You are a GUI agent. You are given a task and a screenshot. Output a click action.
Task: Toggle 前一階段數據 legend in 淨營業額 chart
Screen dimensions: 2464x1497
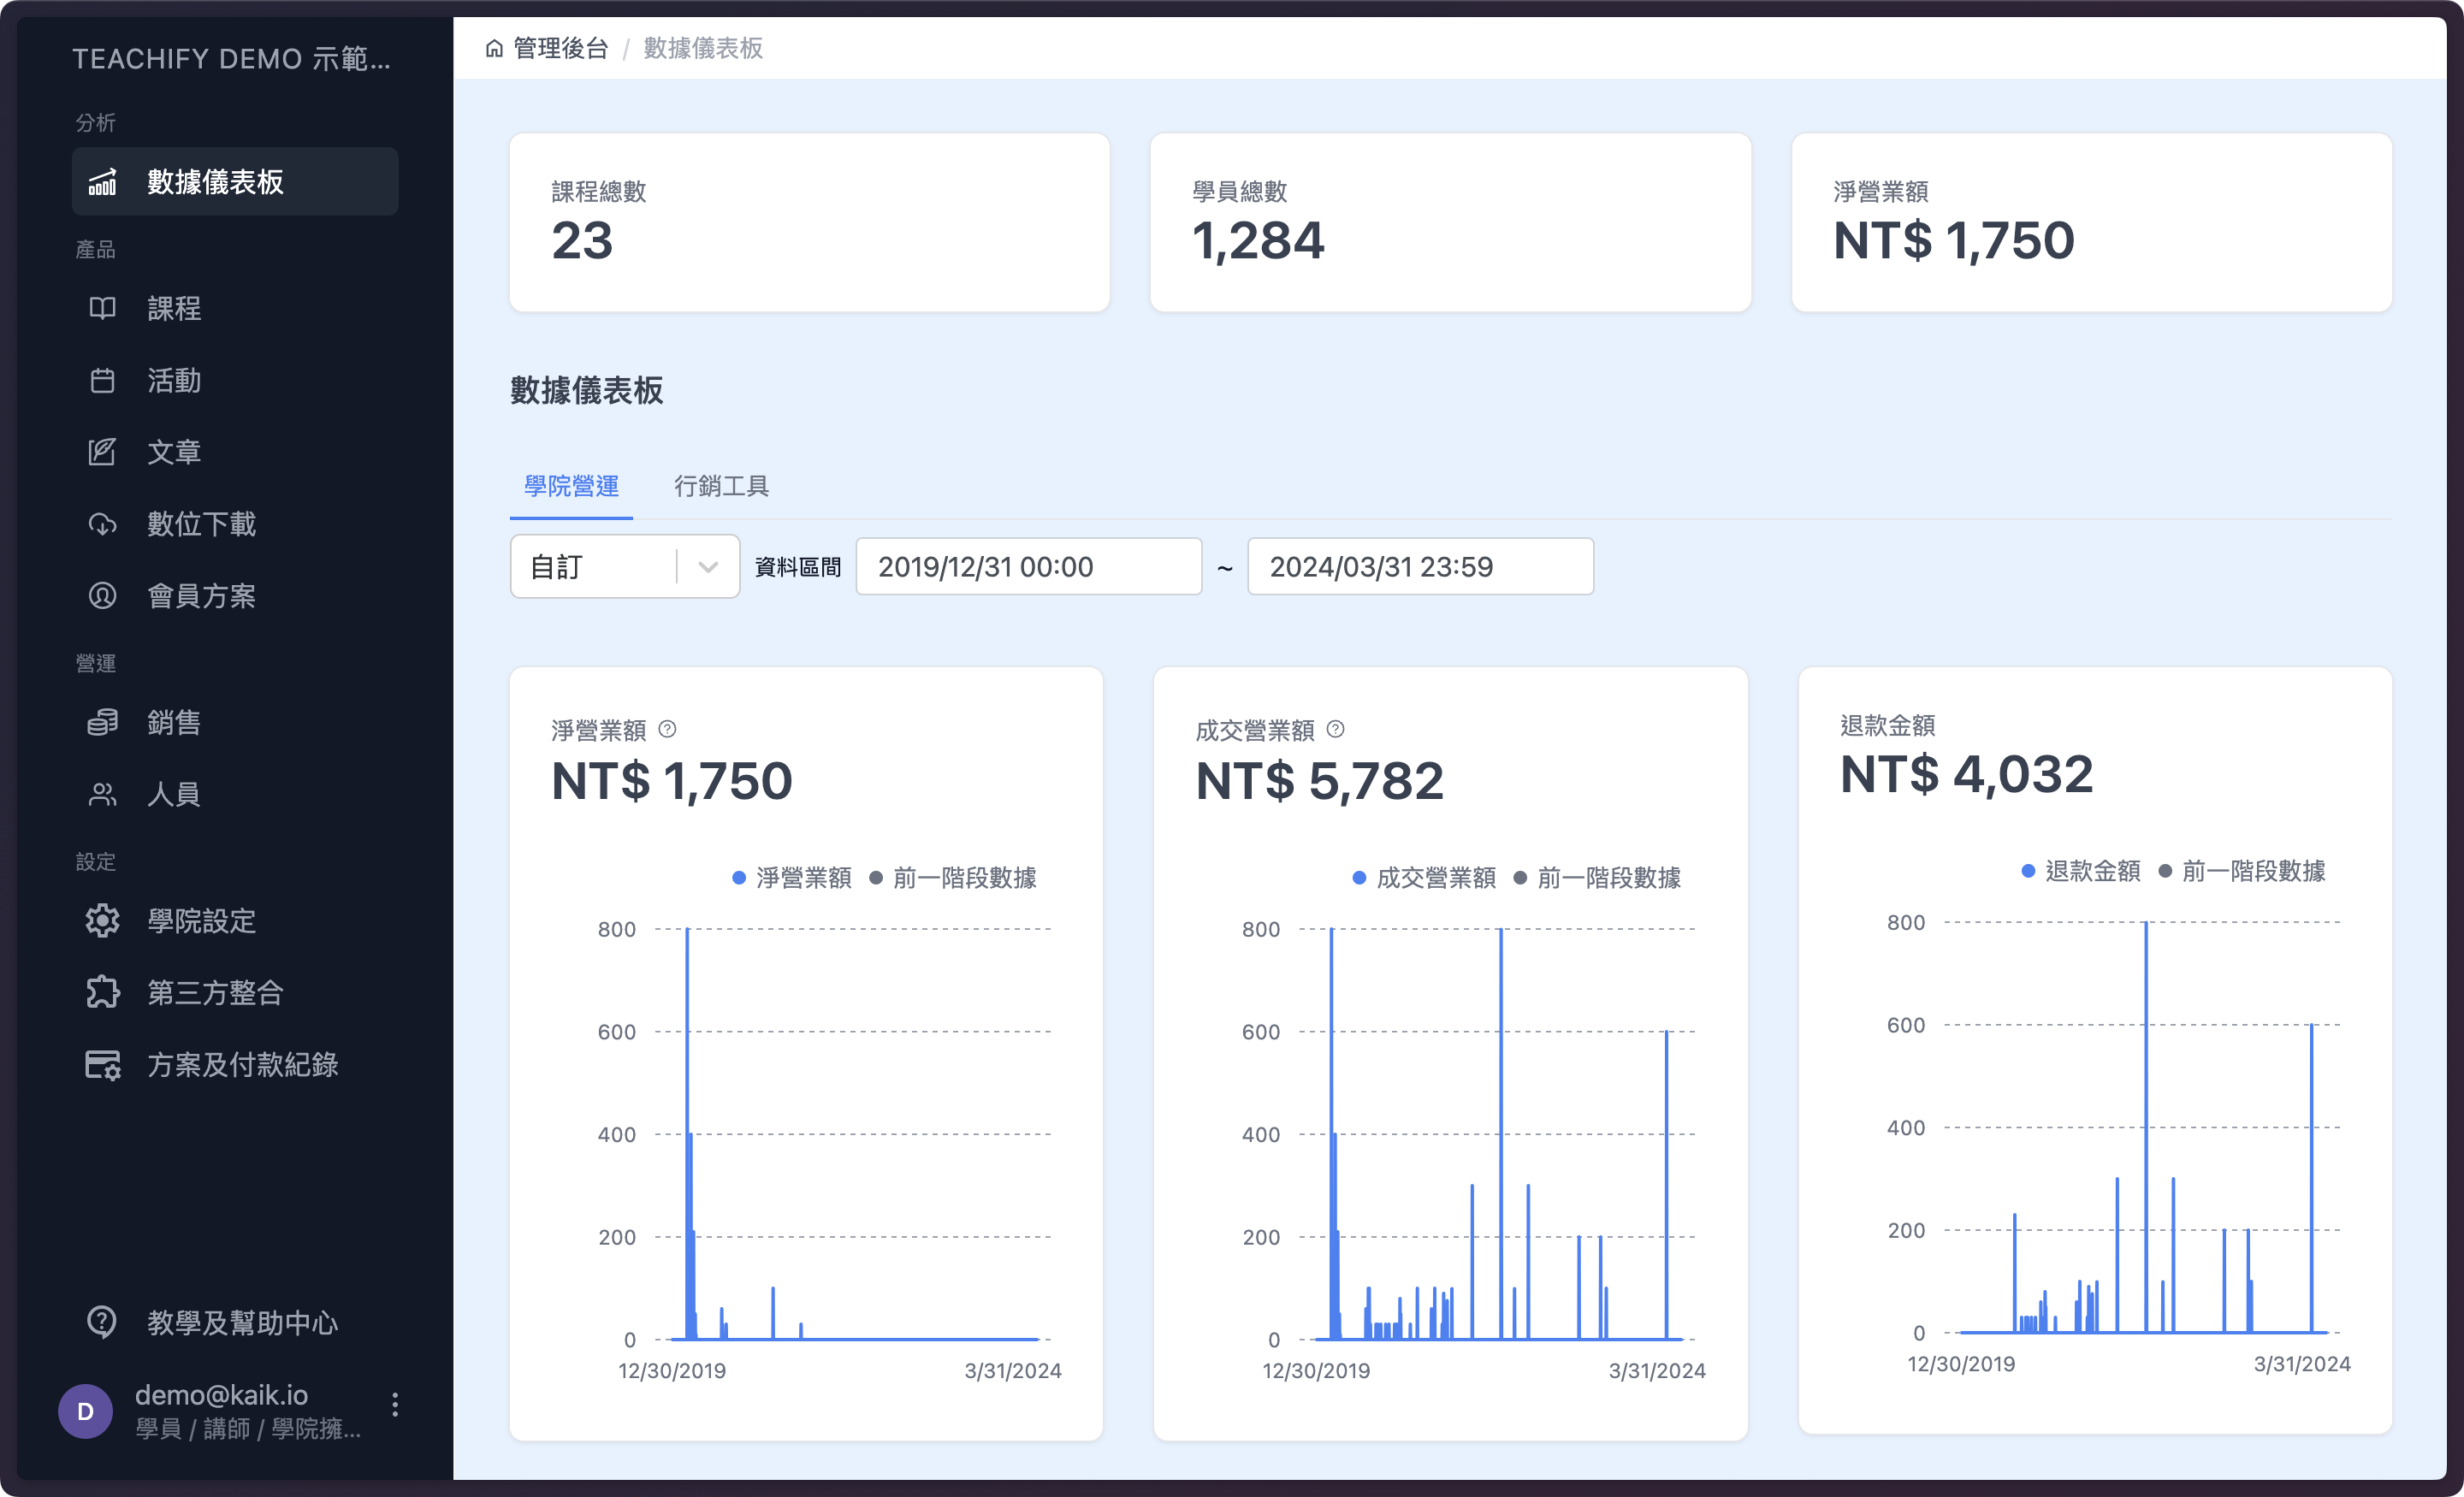[x=953, y=877]
